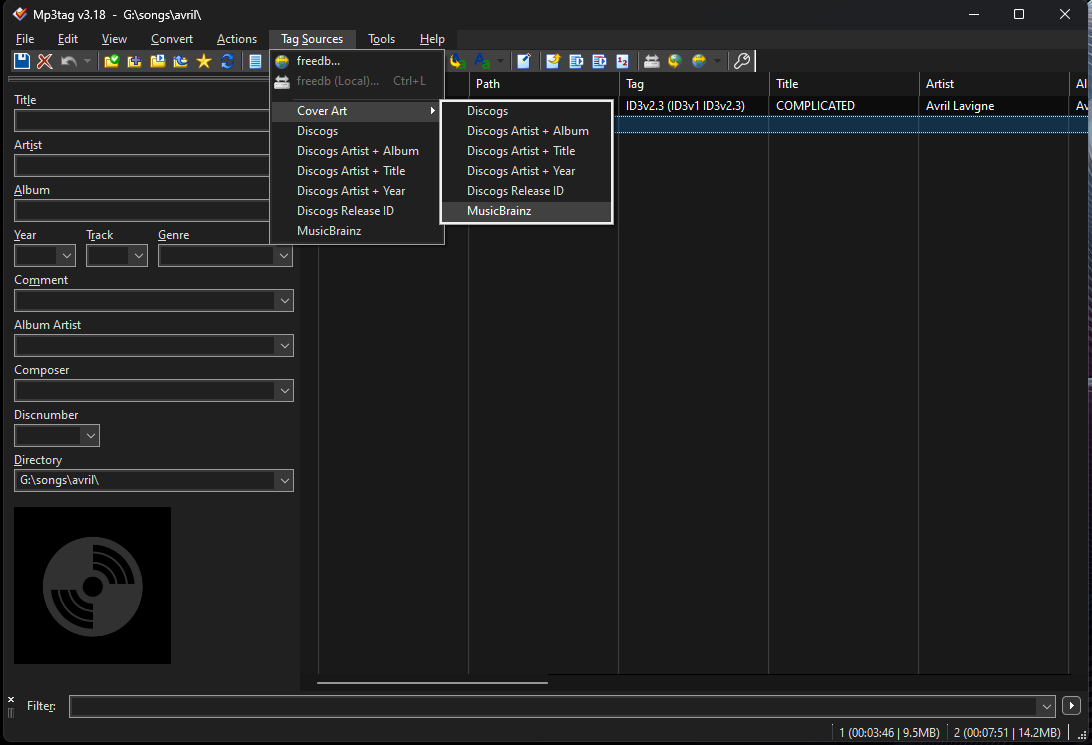The image size is (1092, 745).
Task: Choose Discogs Artist + Album in Cover Art submenu
Action: point(527,131)
